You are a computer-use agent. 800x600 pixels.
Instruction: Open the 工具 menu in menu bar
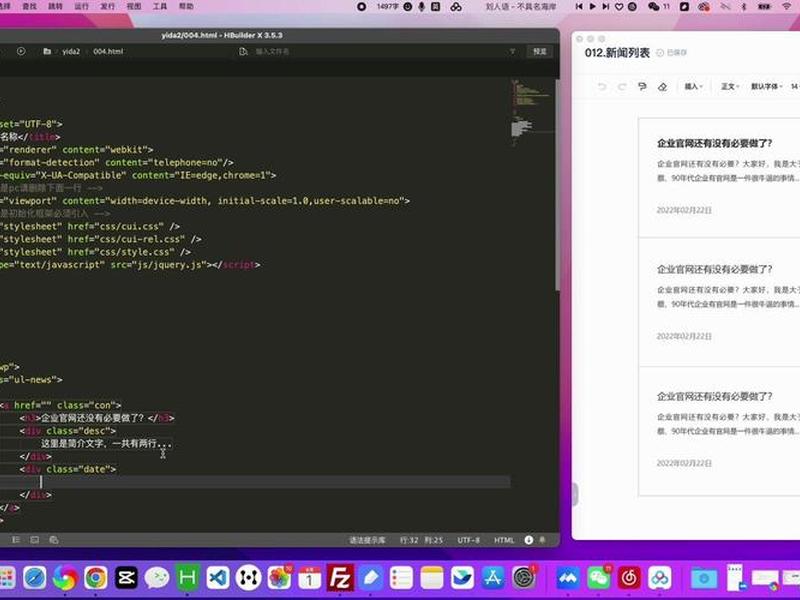(x=160, y=6)
